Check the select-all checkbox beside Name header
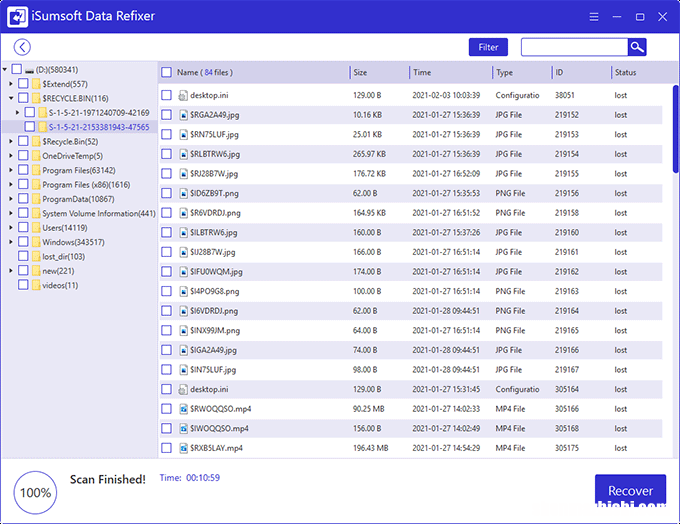This screenshot has width=680, height=524. [167, 72]
